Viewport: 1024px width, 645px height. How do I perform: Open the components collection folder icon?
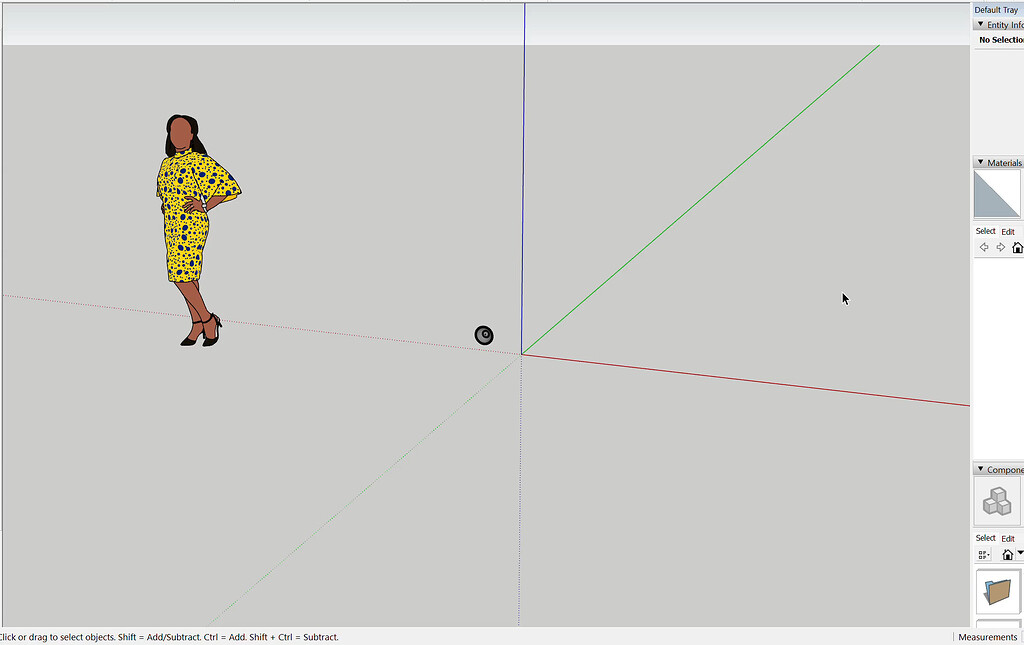(997, 592)
